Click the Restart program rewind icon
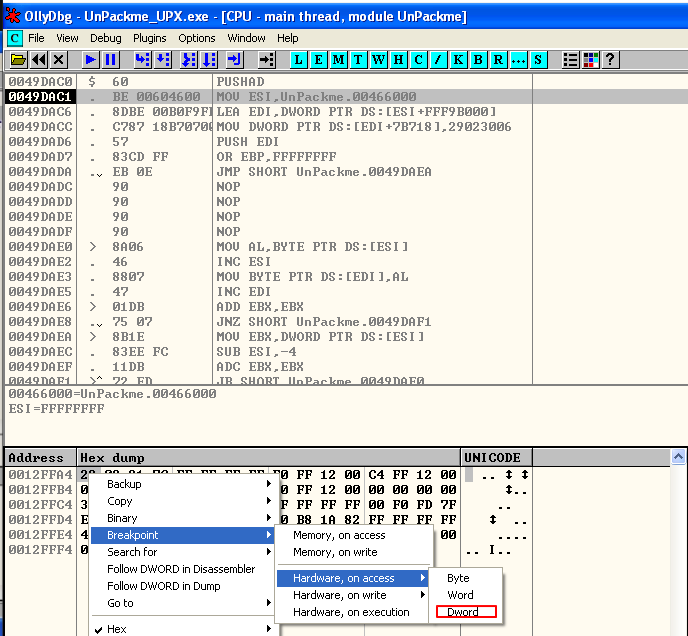Image resolution: width=688 pixels, height=636 pixels. click(39, 60)
